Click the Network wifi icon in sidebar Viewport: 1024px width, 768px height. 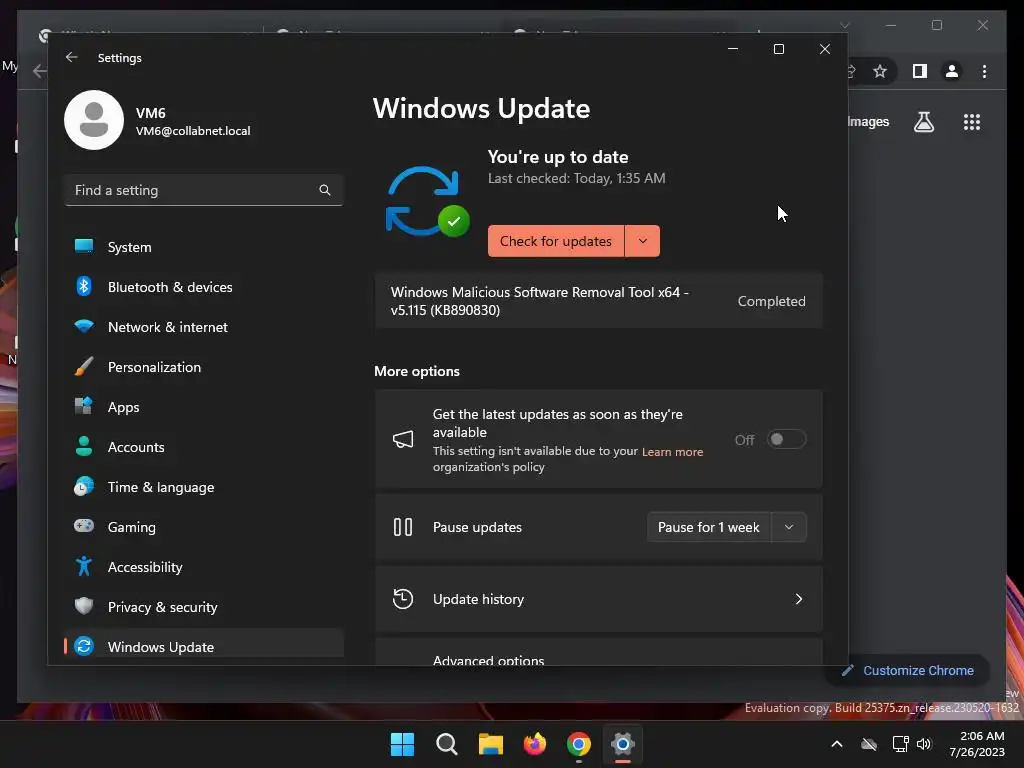(84, 326)
